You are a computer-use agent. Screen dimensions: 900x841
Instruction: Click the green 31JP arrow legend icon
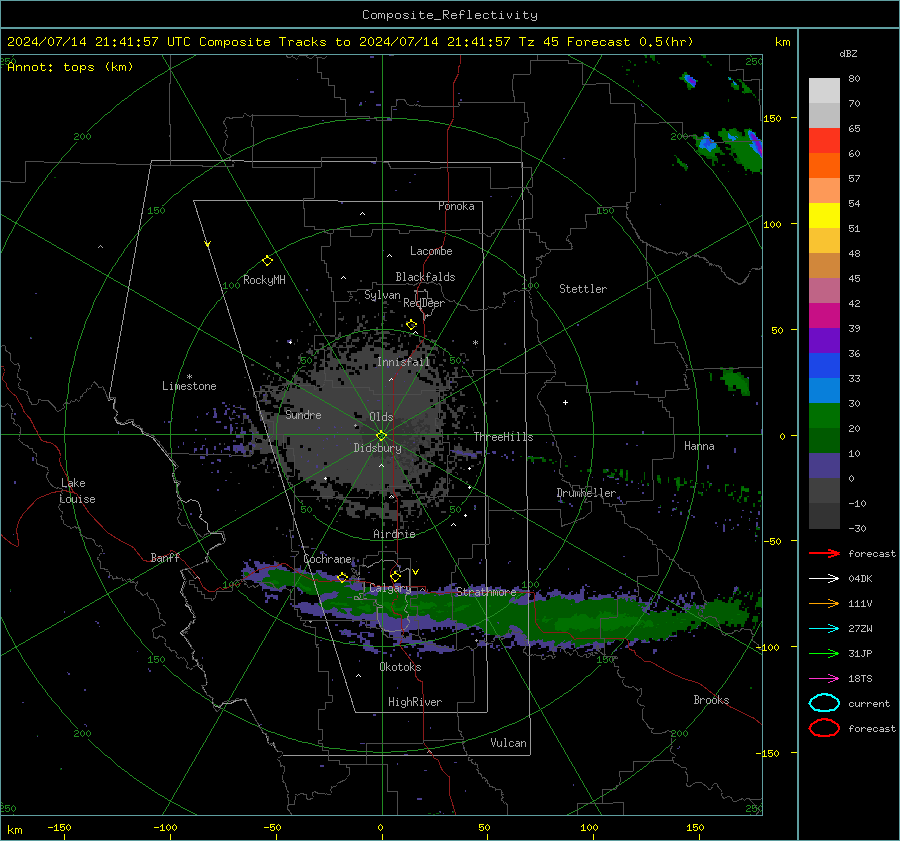pyautogui.click(x=824, y=653)
